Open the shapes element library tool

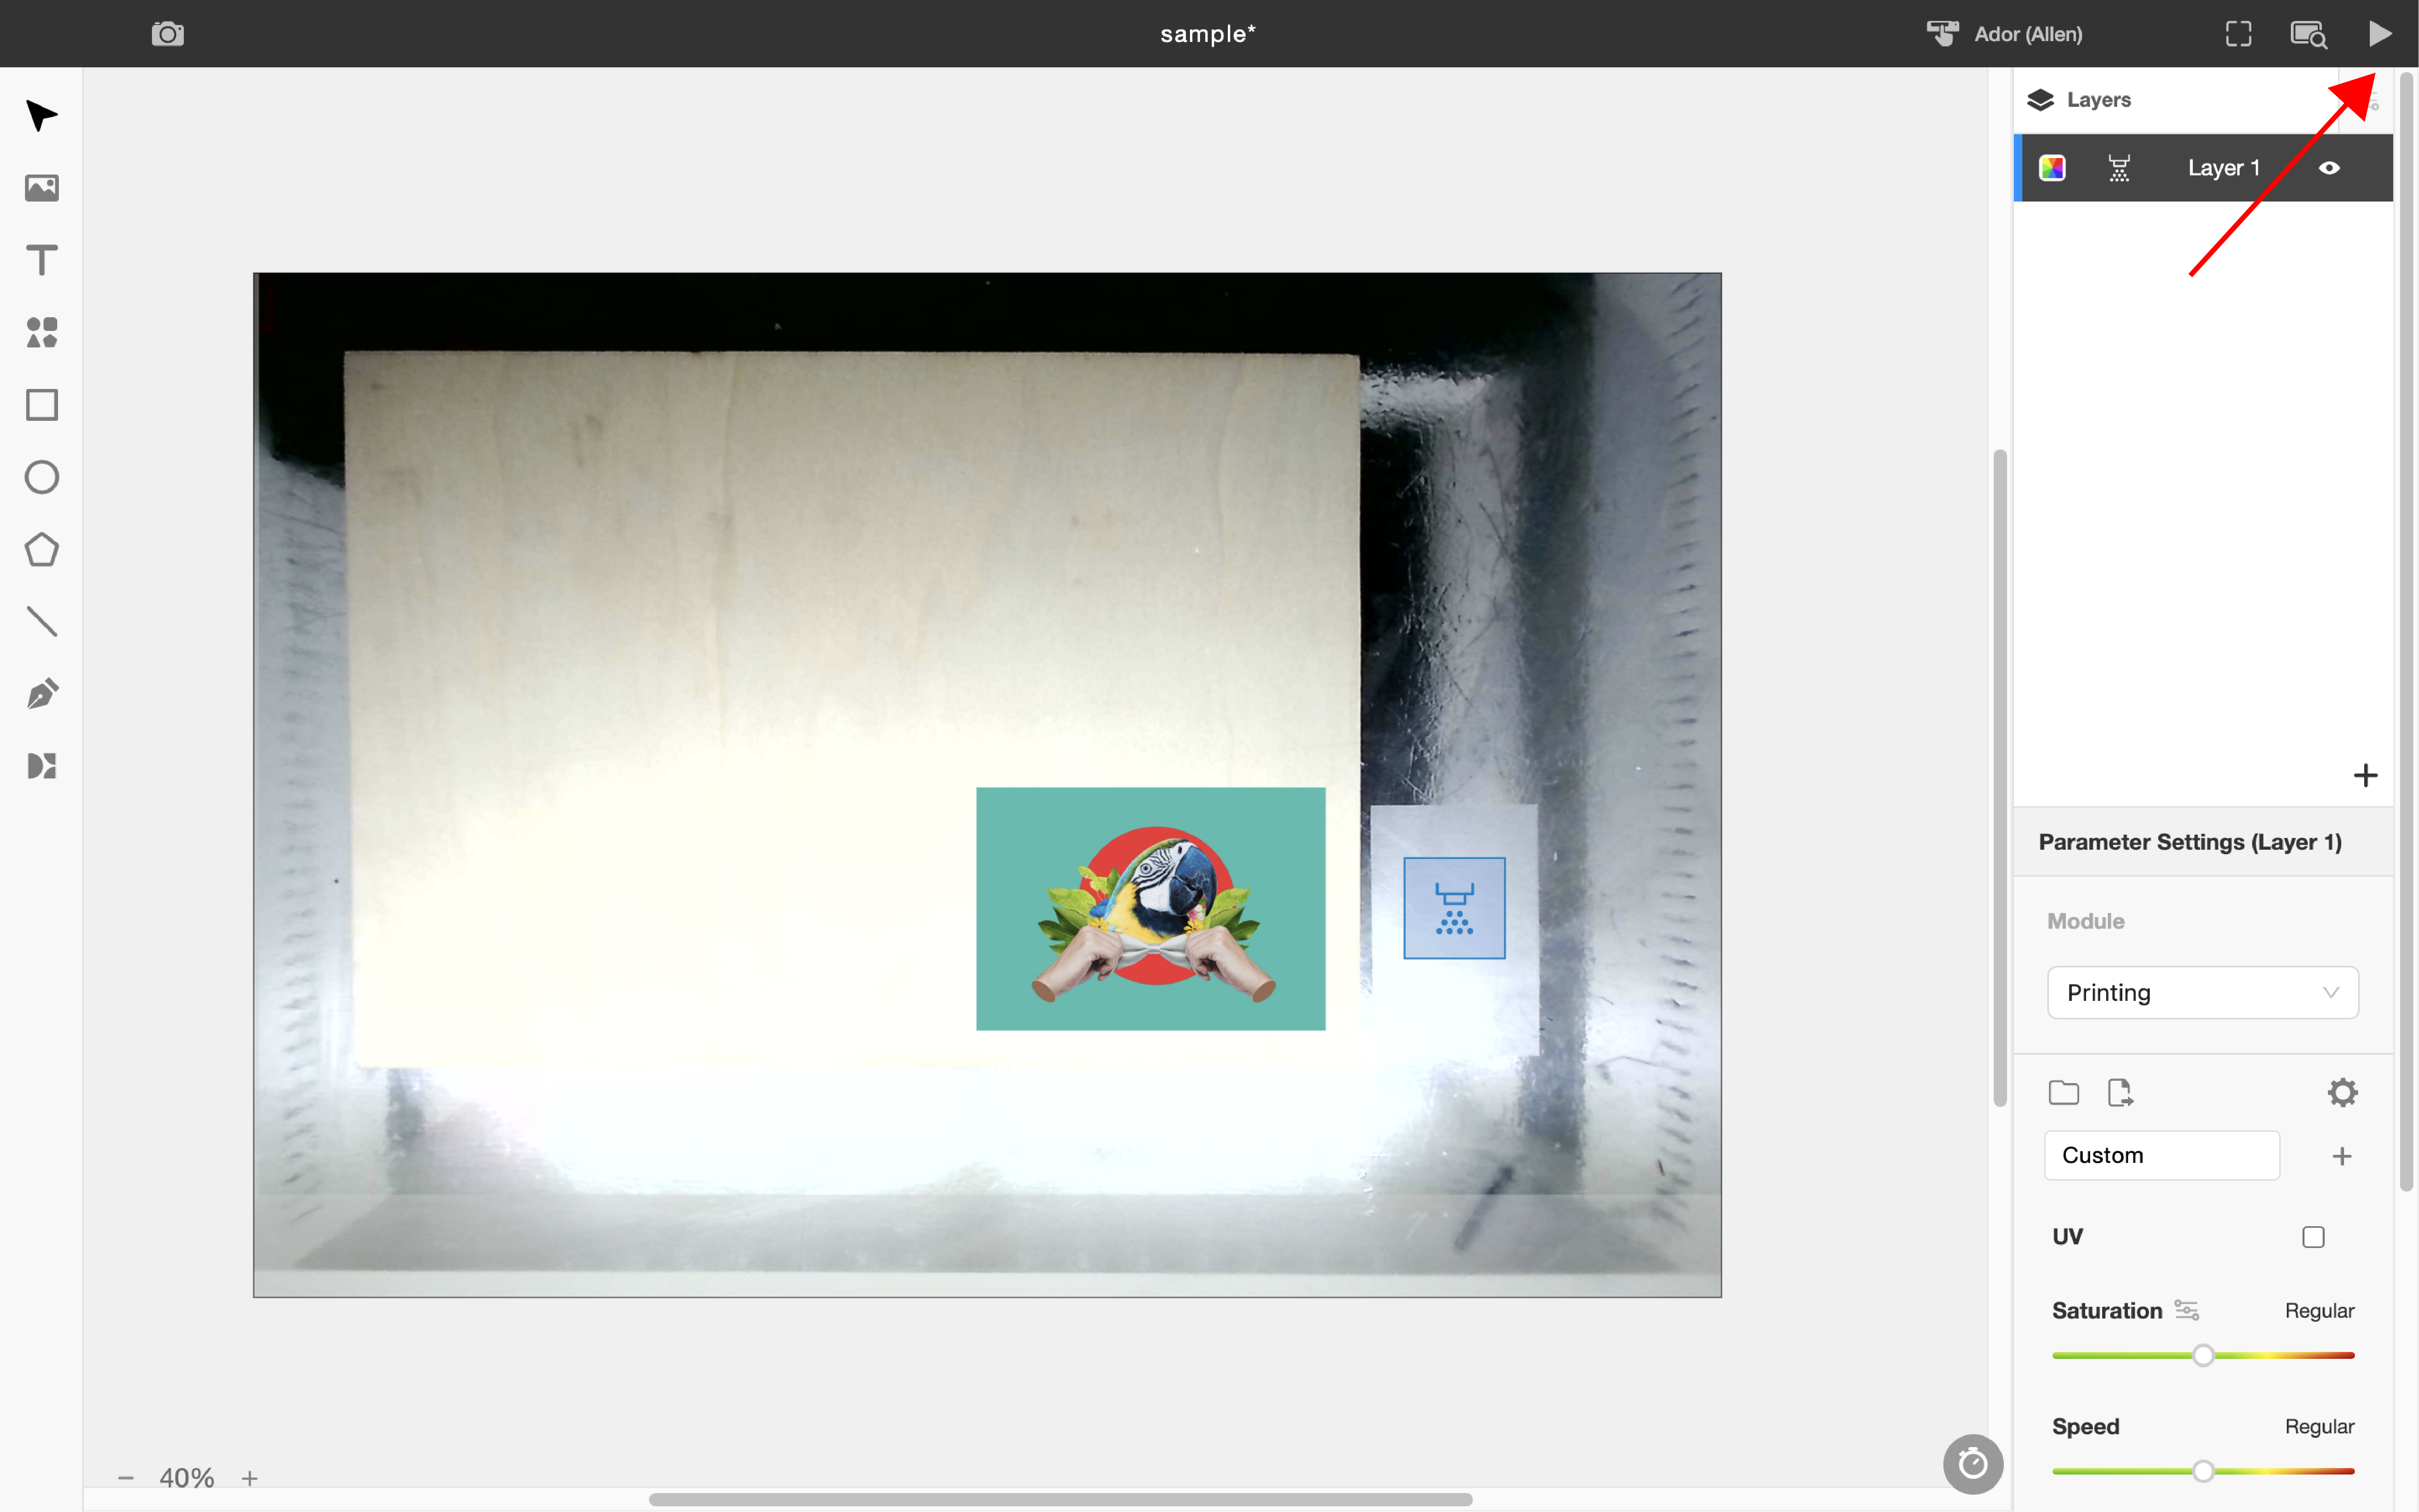coord(41,332)
